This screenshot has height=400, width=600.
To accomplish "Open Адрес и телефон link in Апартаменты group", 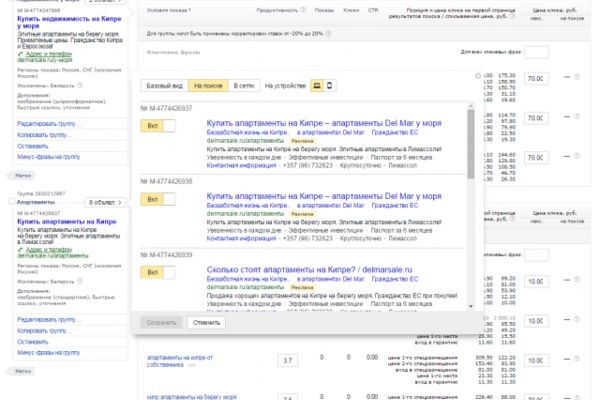I will (49, 250).
